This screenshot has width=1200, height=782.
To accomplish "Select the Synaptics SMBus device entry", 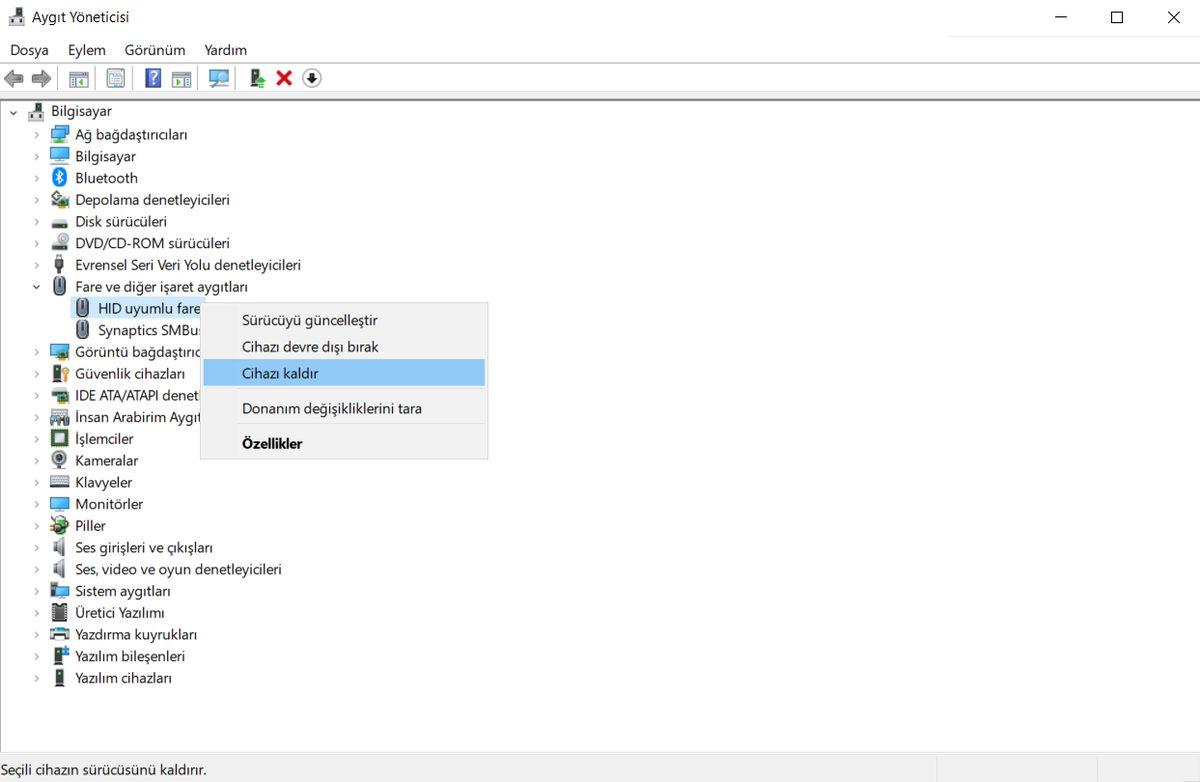I will [x=149, y=330].
